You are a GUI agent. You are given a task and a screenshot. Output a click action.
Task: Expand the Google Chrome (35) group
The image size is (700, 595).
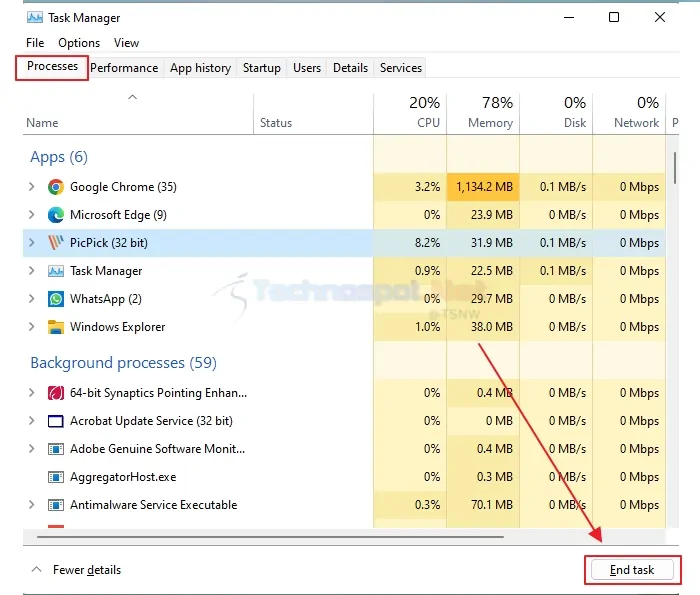tap(31, 187)
